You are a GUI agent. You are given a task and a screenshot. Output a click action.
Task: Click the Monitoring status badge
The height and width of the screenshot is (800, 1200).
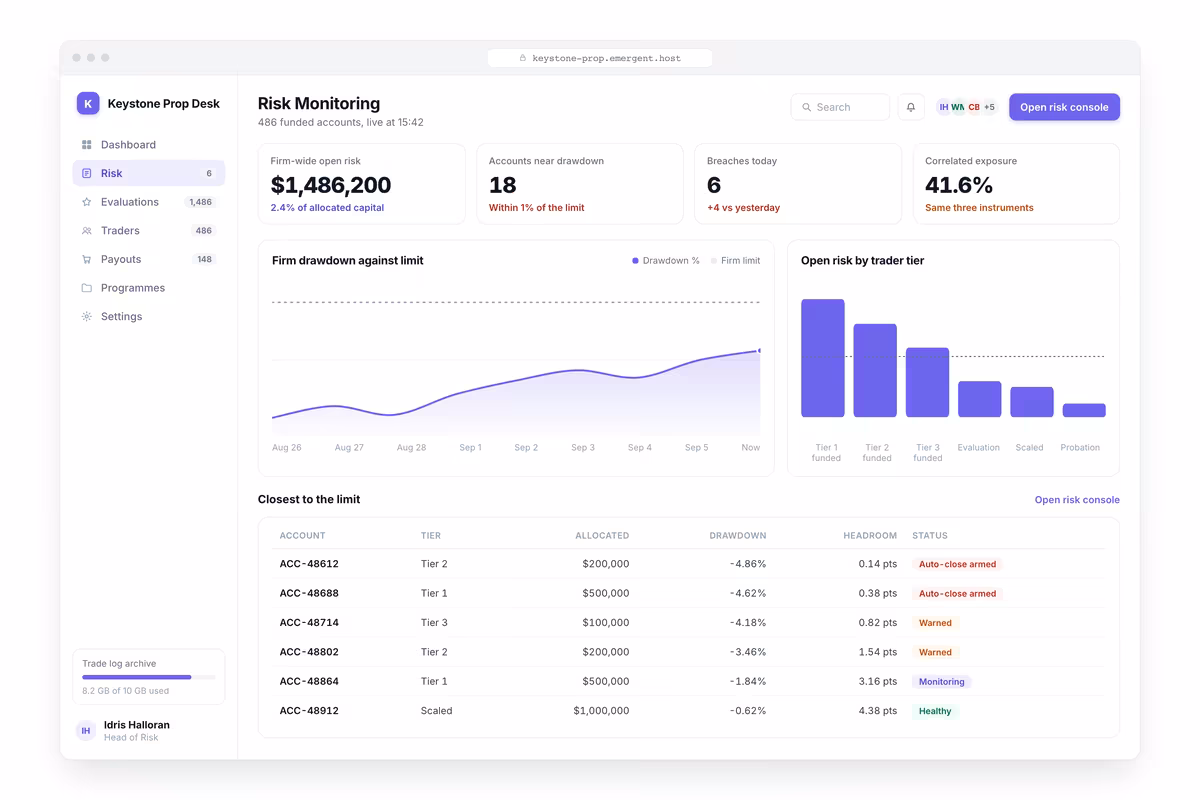[942, 682]
